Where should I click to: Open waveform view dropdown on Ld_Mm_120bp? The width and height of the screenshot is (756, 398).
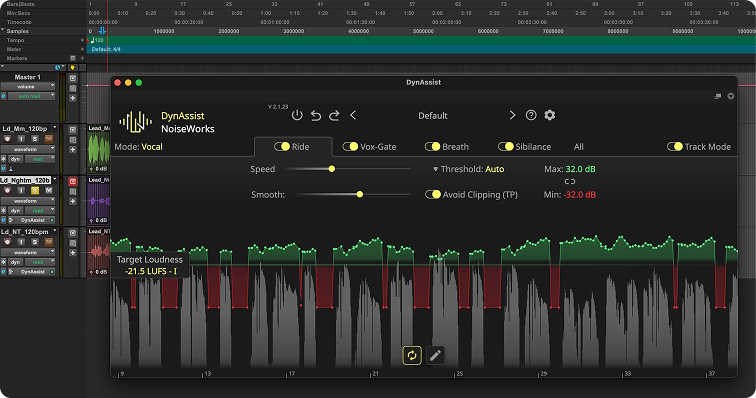coord(28,149)
